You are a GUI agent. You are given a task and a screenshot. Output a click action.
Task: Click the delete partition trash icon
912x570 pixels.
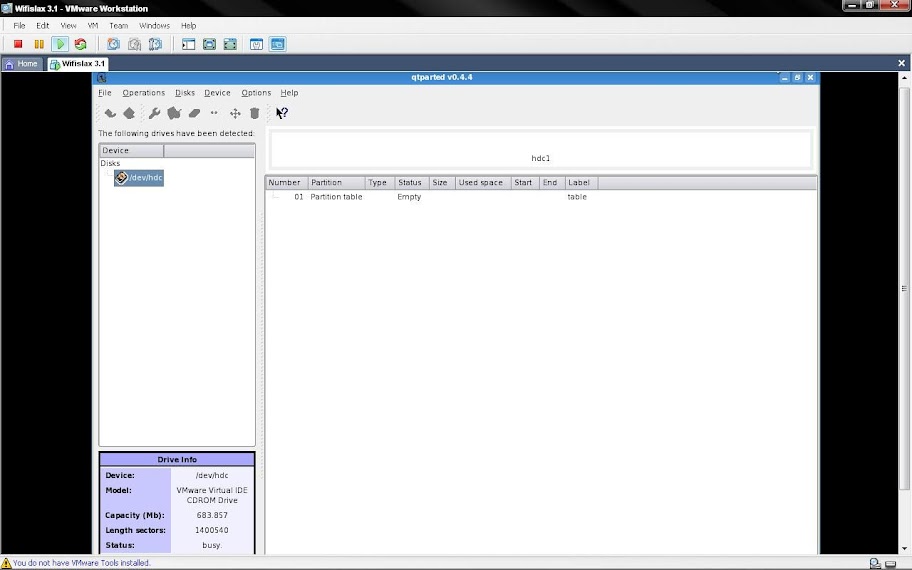[255, 113]
